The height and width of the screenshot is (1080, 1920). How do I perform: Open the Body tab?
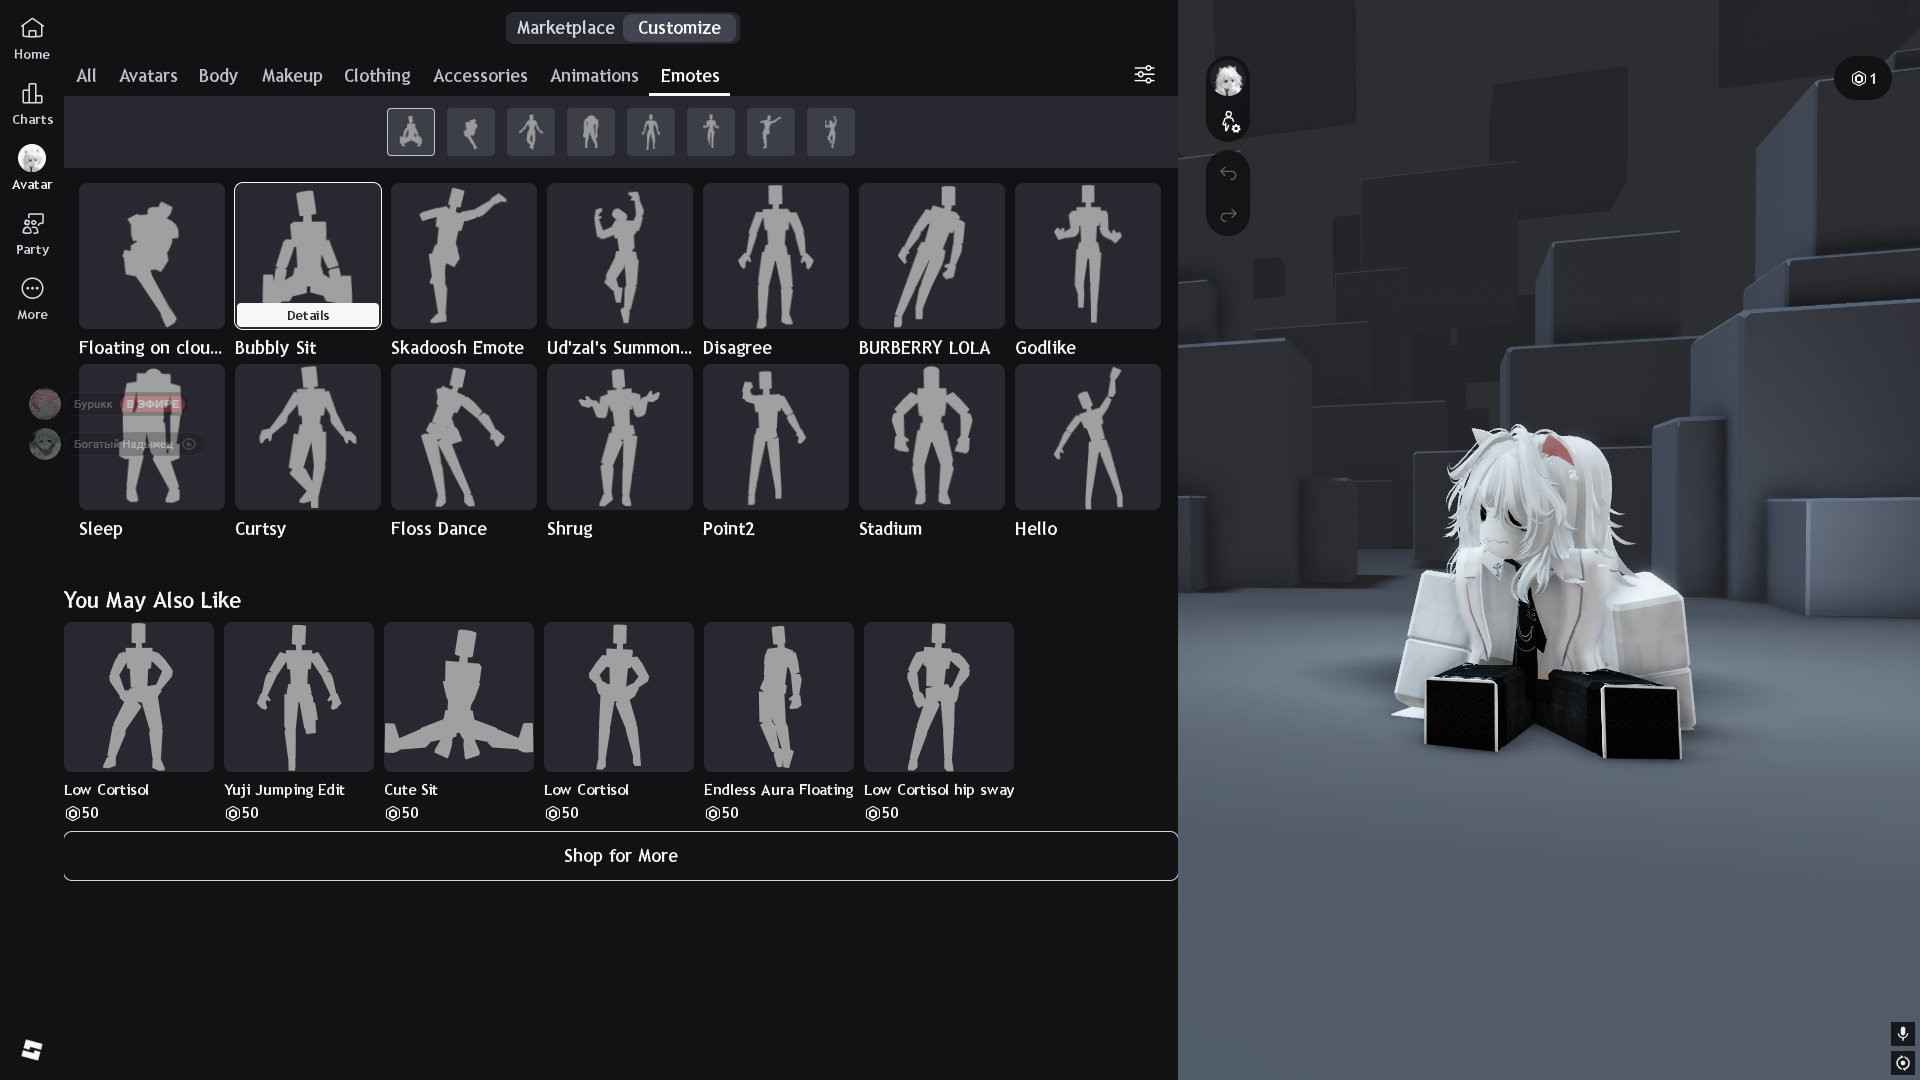coord(218,76)
